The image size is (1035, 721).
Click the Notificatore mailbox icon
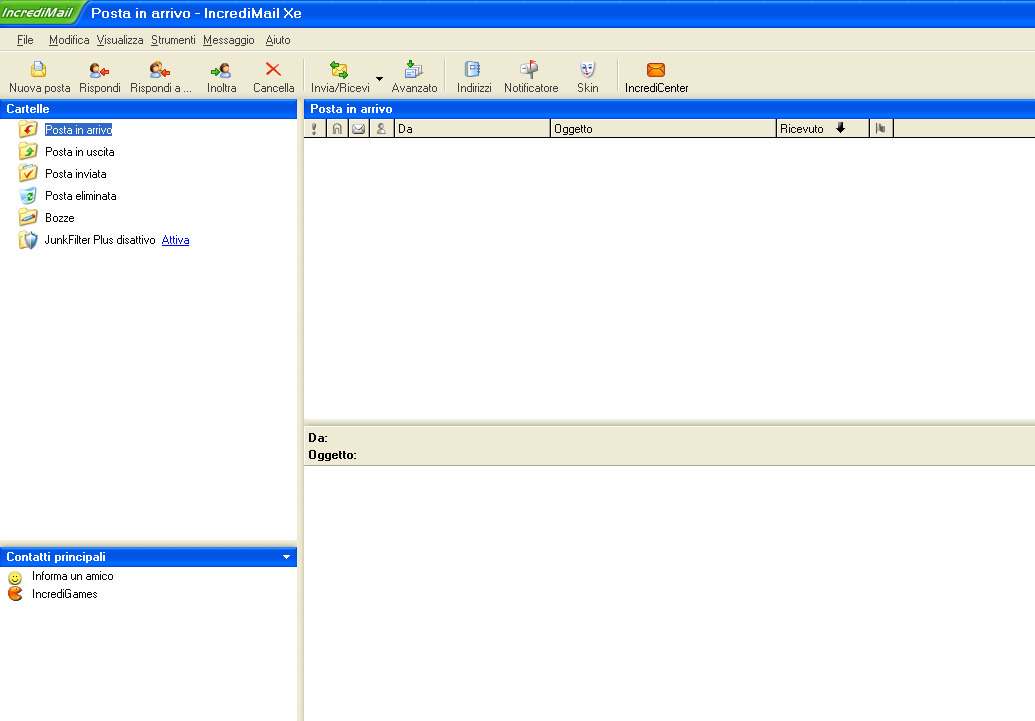click(x=530, y=69)
